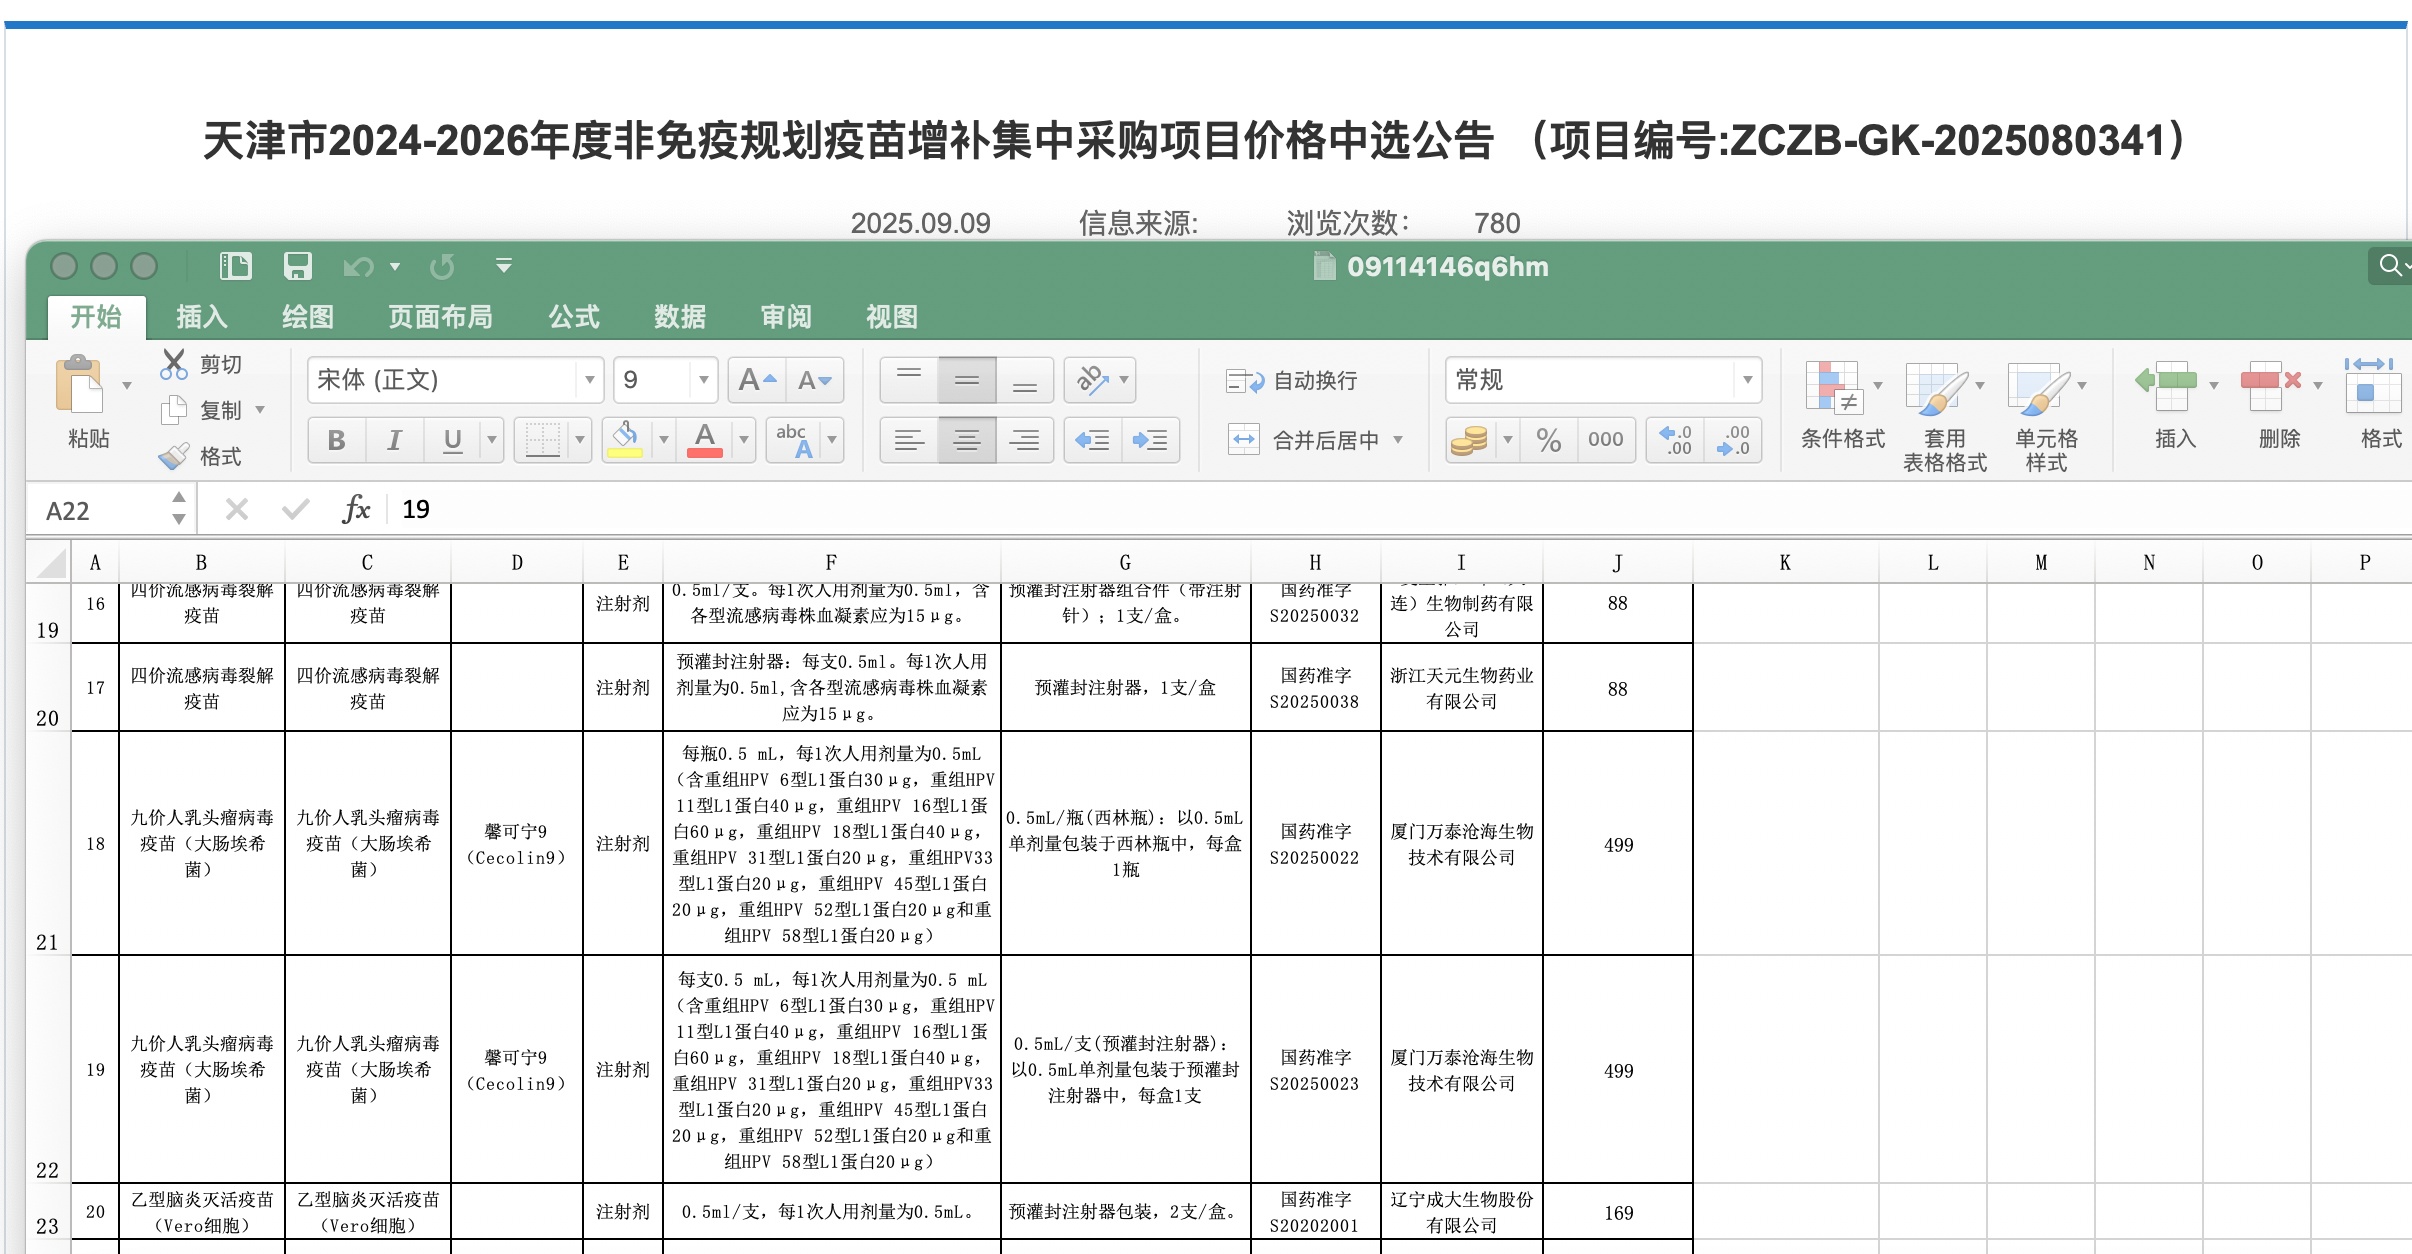The height and width of the screenshot is (1254, 2412).
Task: Click the search magnifier in title bar
Action: coord(2390,265)
